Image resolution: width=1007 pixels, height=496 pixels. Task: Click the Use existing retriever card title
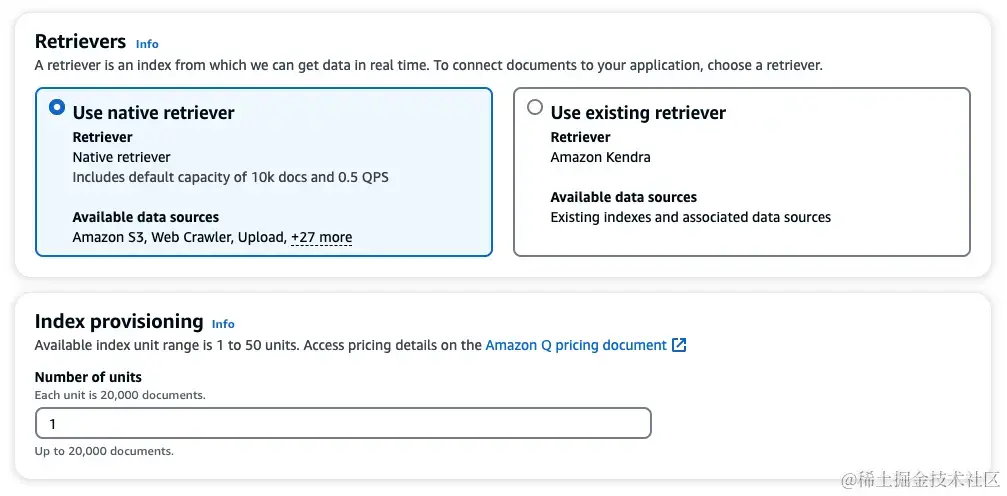point(638,113)
